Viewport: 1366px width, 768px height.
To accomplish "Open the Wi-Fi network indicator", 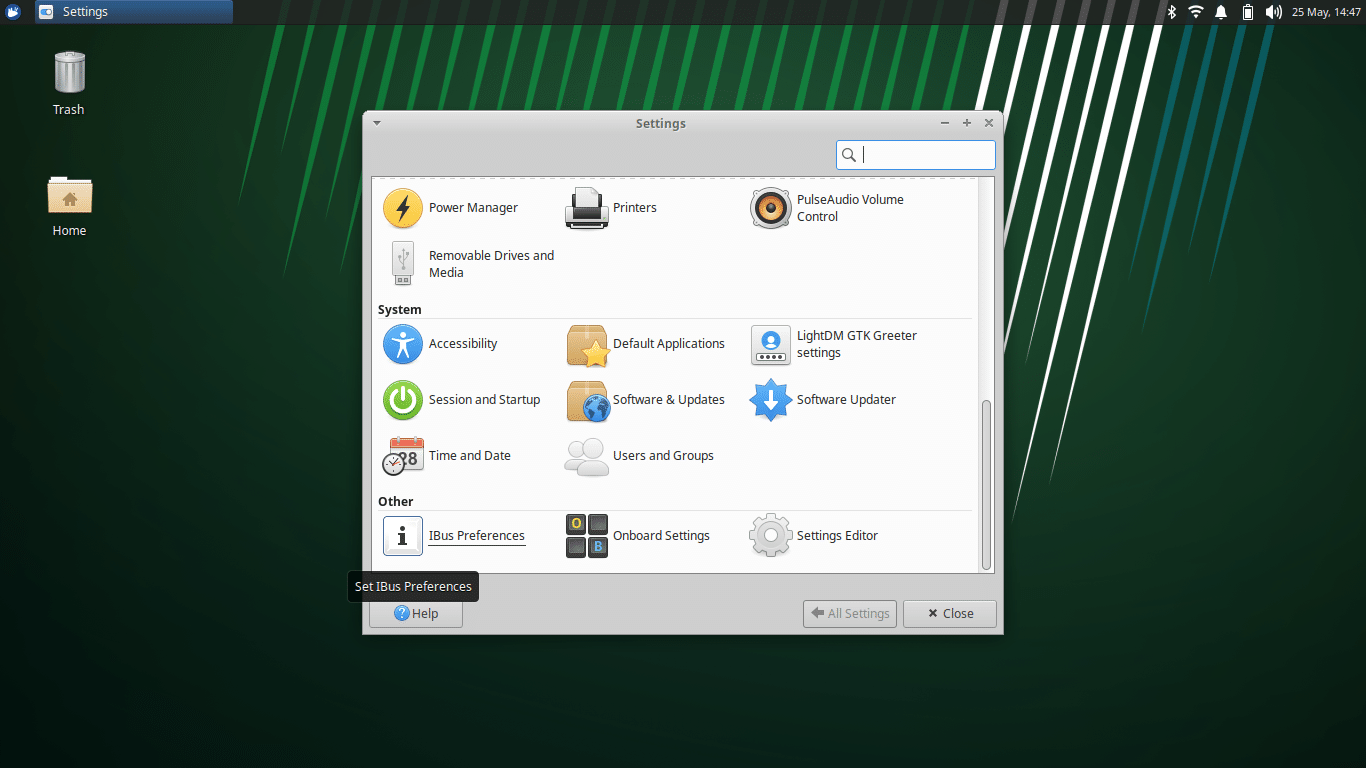I will tap(1196, 12).
